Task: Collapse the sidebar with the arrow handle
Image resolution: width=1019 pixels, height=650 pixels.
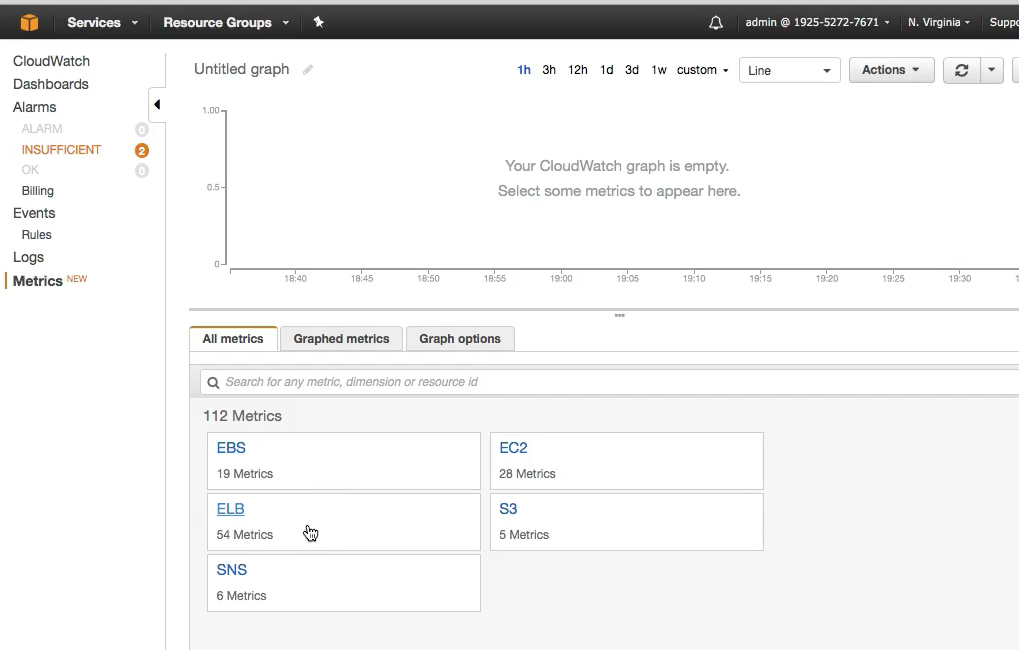Action: (157, 105)
